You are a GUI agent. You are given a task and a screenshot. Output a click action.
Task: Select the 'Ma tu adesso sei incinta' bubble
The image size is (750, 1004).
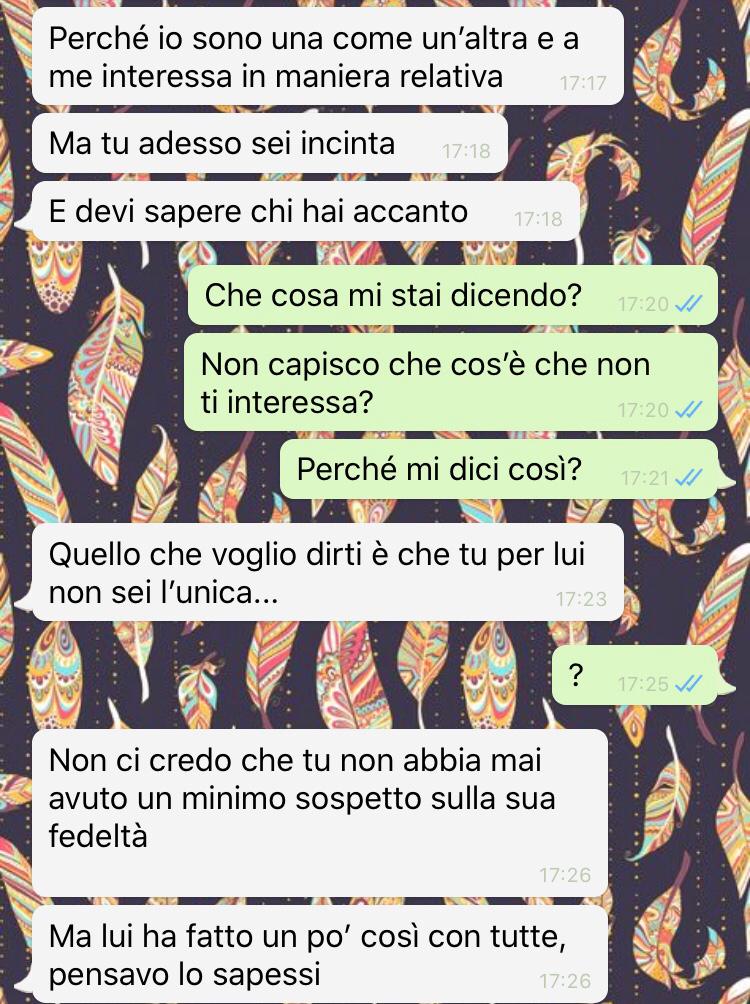pyautogui.click(x=270, y=143)
